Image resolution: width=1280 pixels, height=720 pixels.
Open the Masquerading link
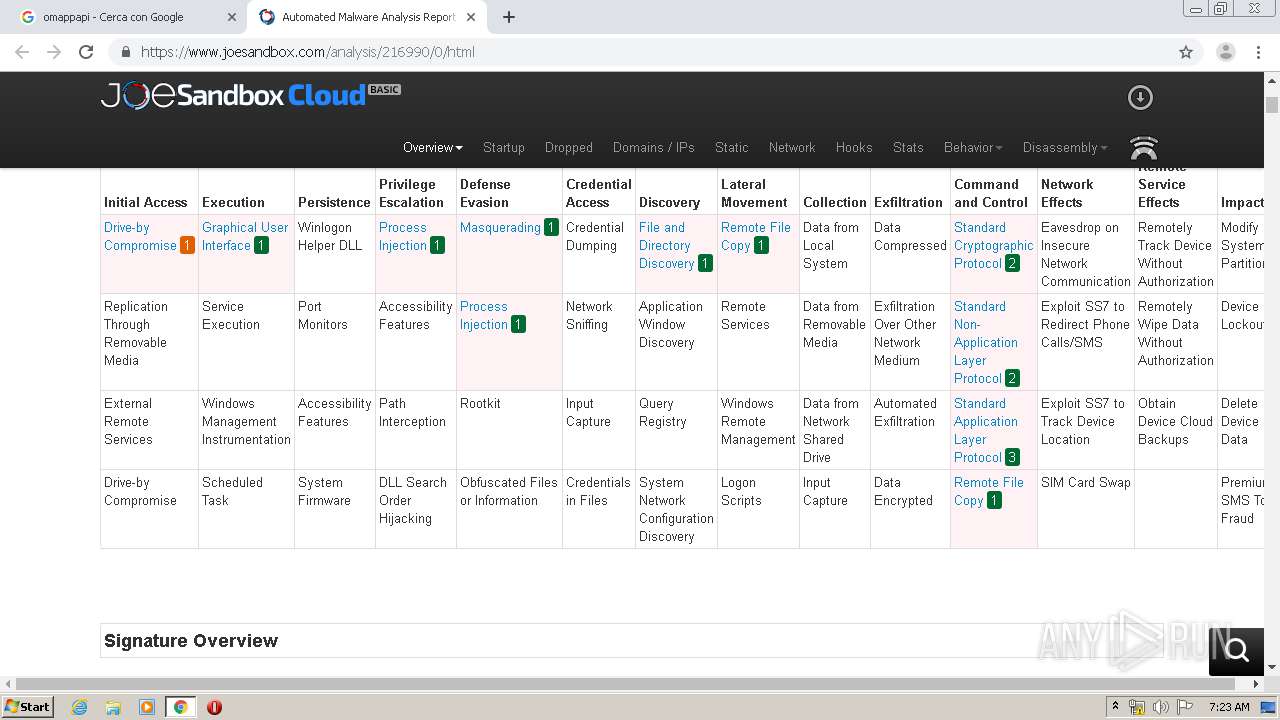(500, 227)
